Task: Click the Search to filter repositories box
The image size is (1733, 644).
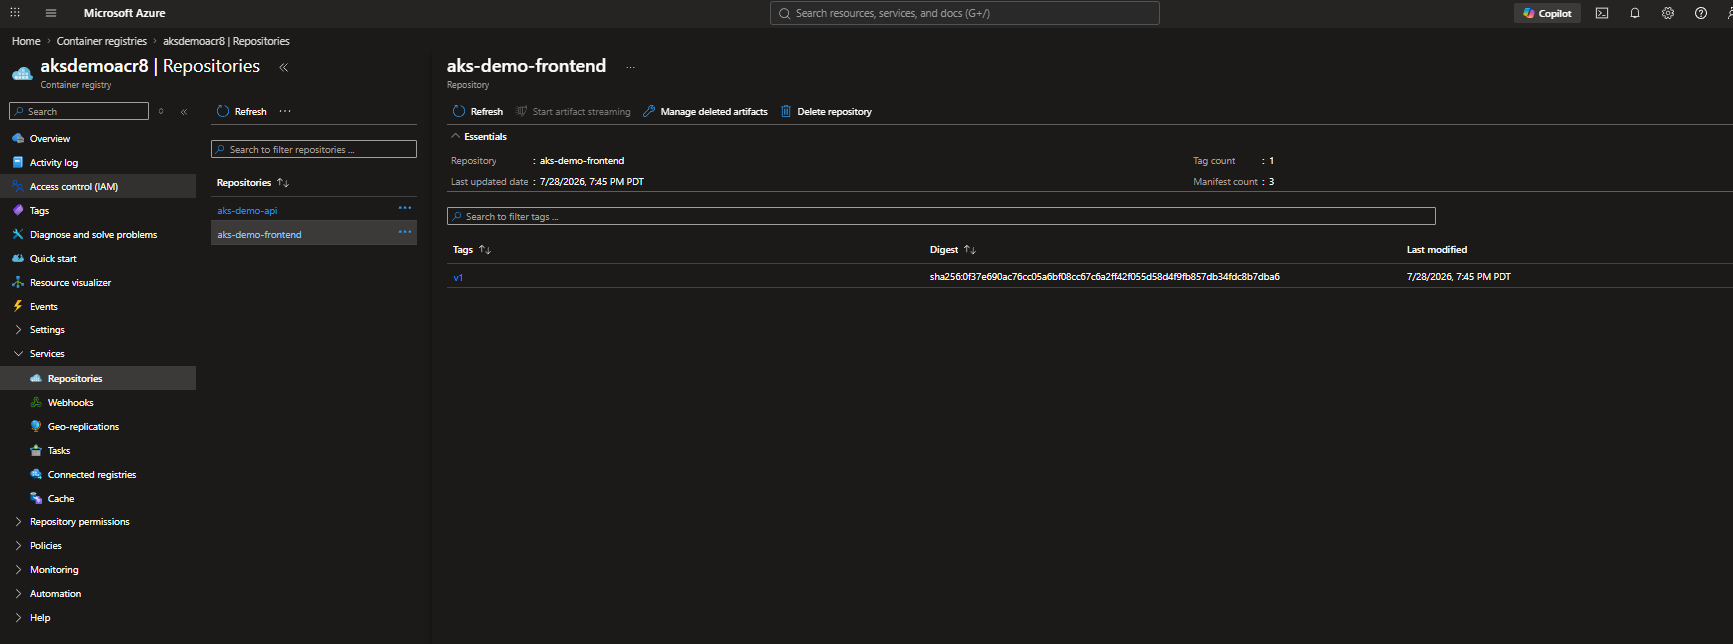Action: (x=314, y=149)
